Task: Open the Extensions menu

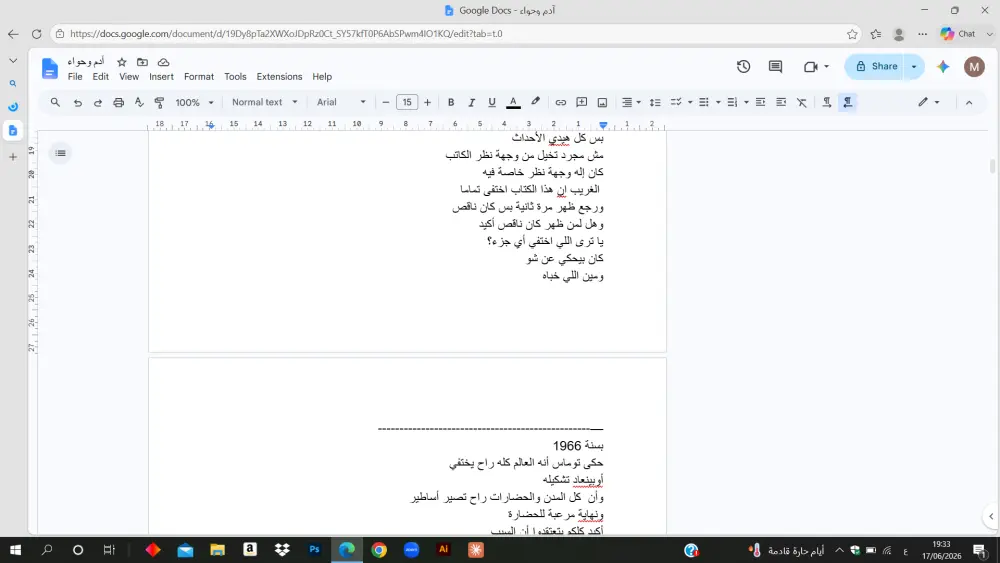Action: click(279, 77)
